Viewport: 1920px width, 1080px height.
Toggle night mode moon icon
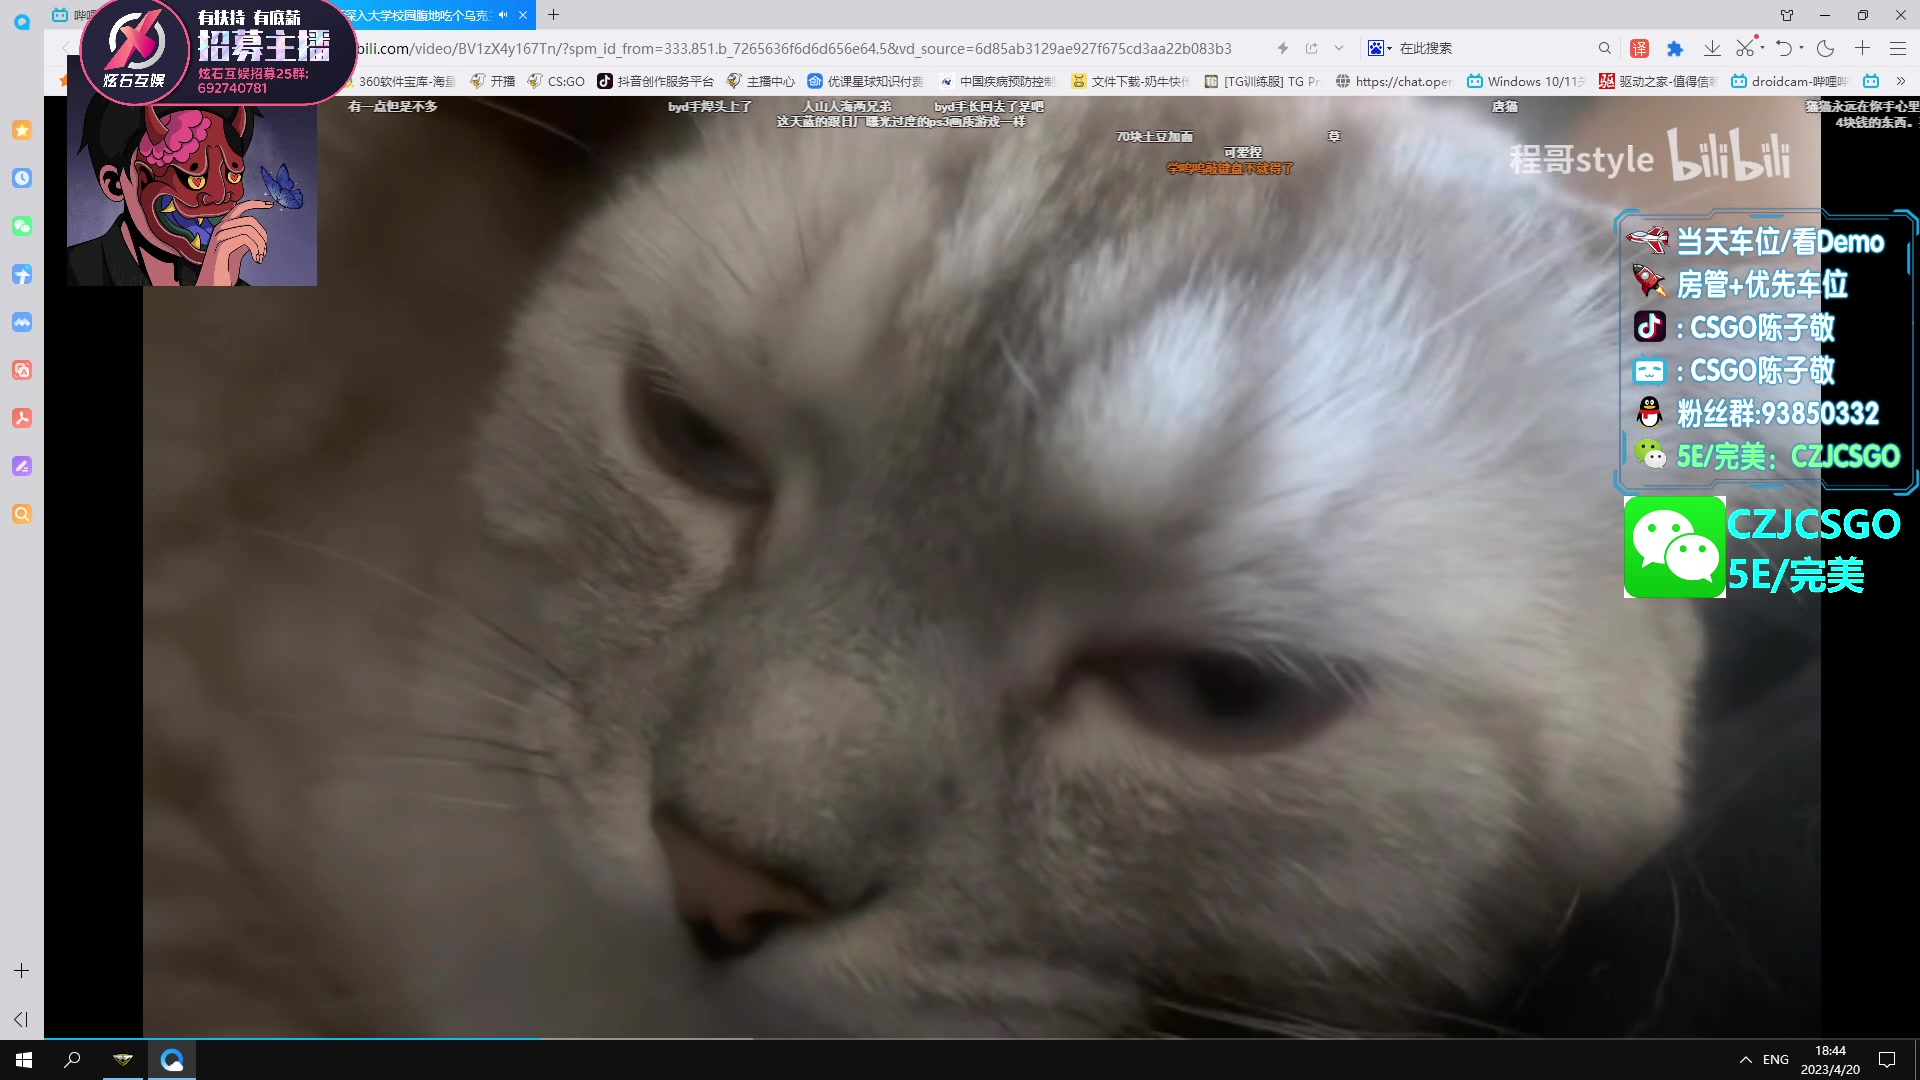pyautogui.click(x=1826, y=48)
